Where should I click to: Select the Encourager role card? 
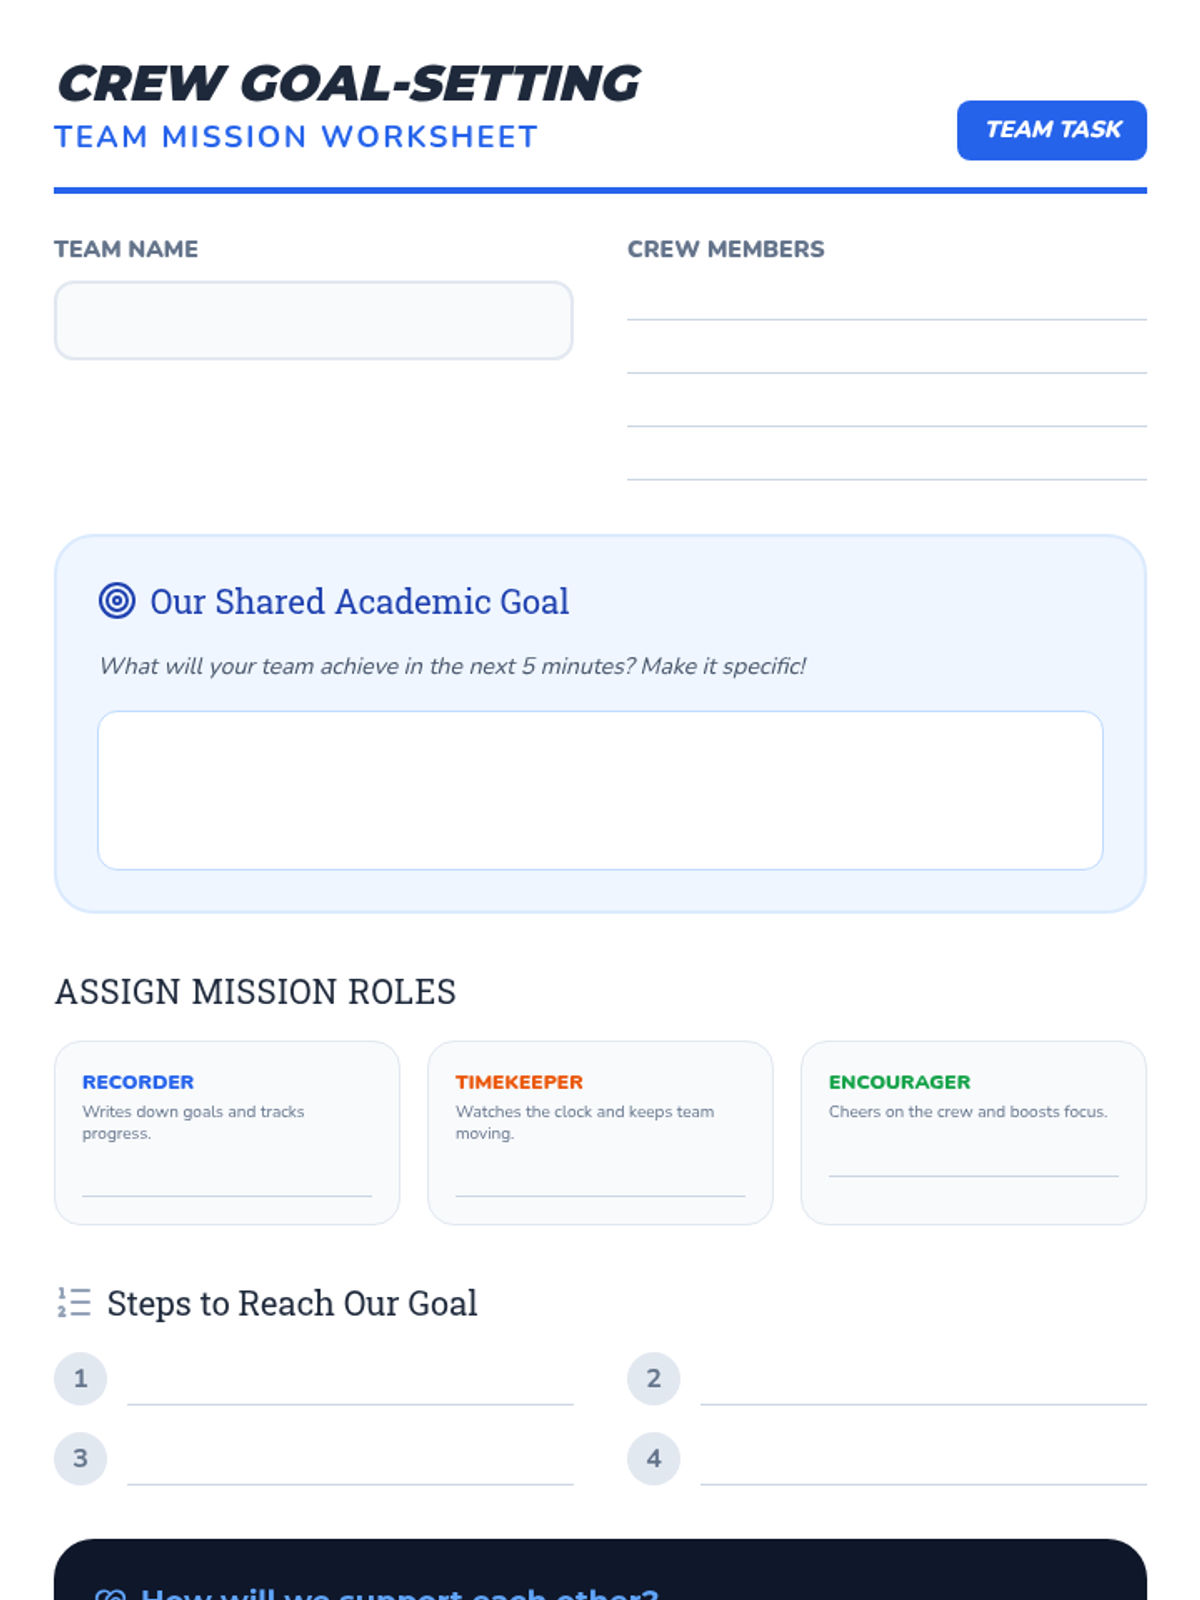pos(974,1133)
